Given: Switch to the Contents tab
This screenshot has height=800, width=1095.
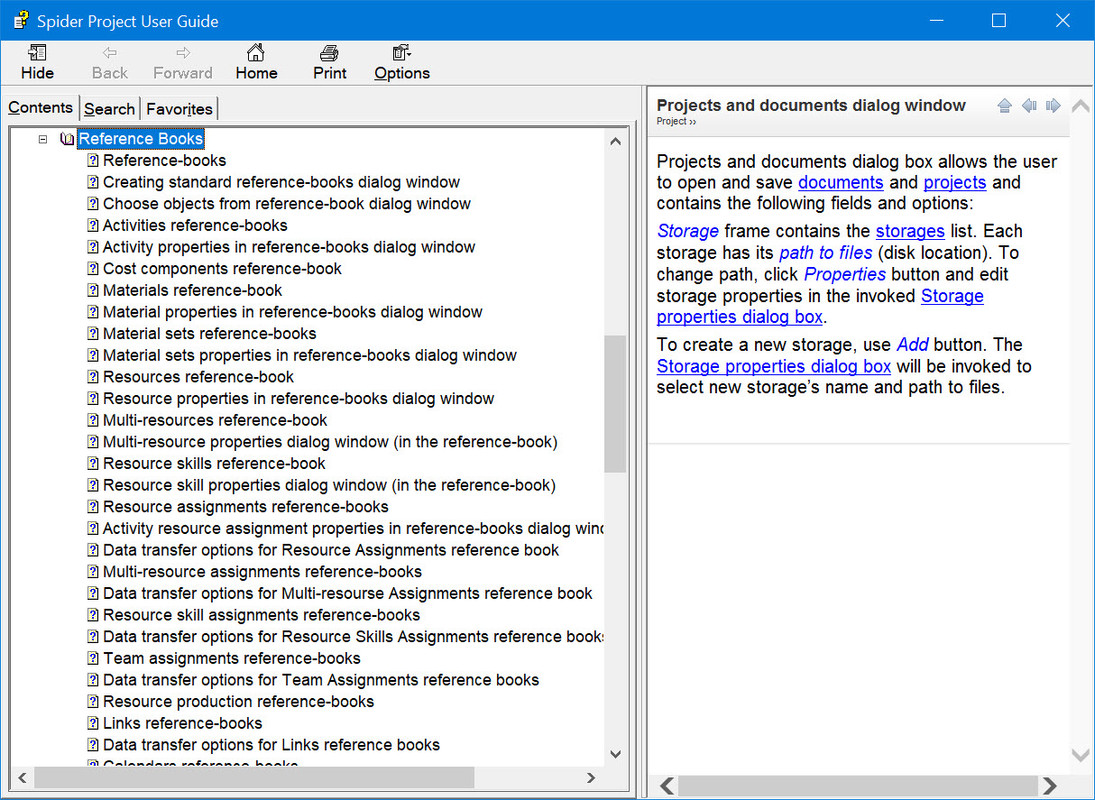Looking at the screenshot, I should point(41,108).
